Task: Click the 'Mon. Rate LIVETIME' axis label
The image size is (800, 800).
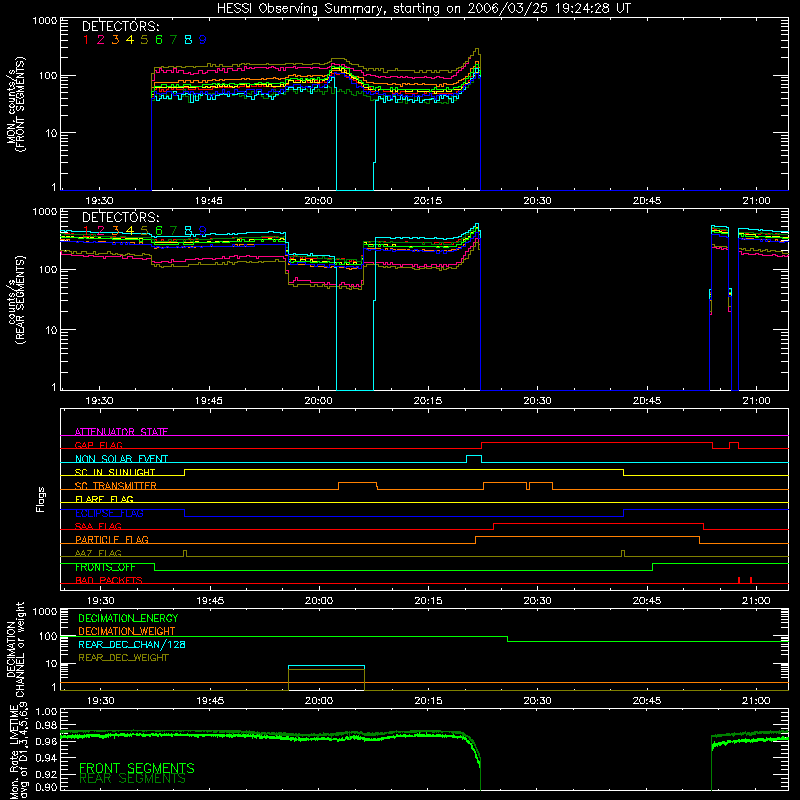Action: 15,752
